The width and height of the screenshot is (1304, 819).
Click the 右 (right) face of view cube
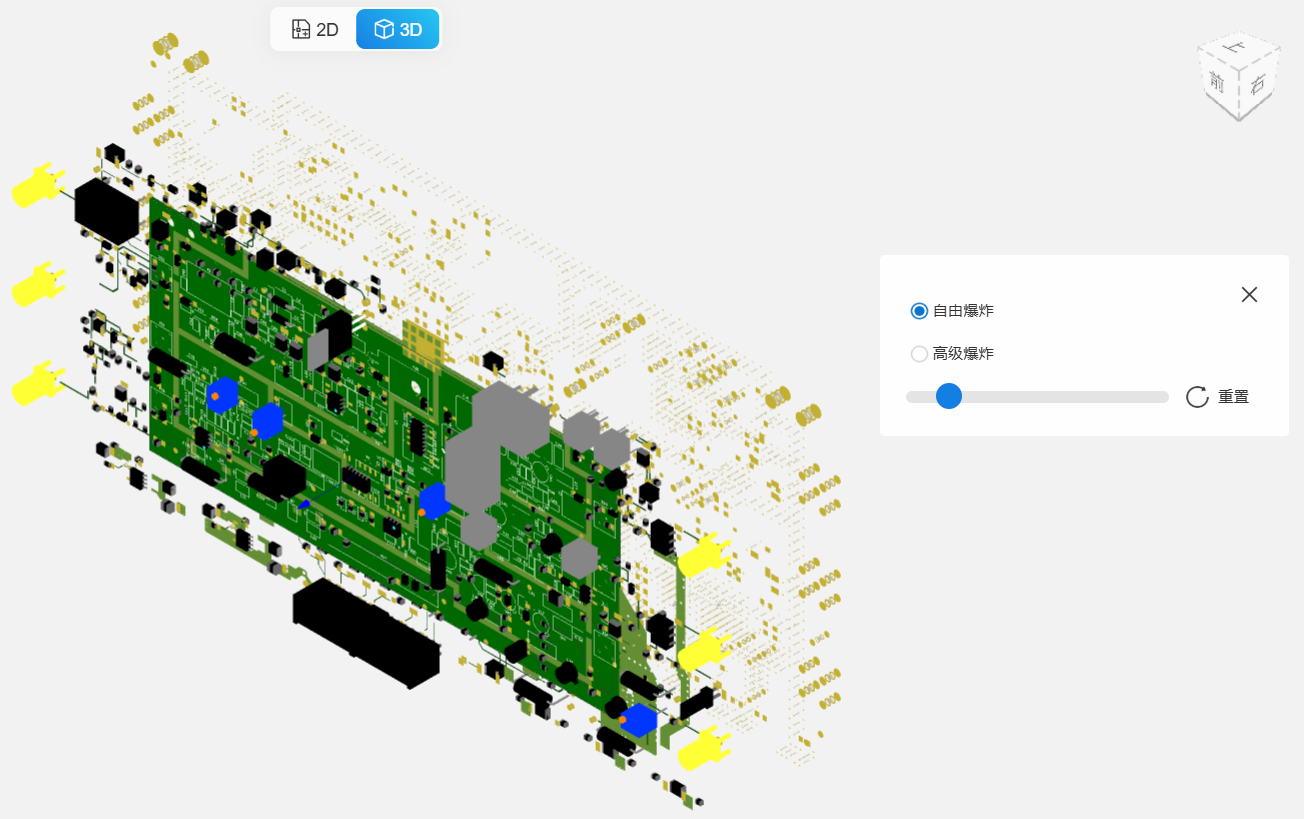1257,85
